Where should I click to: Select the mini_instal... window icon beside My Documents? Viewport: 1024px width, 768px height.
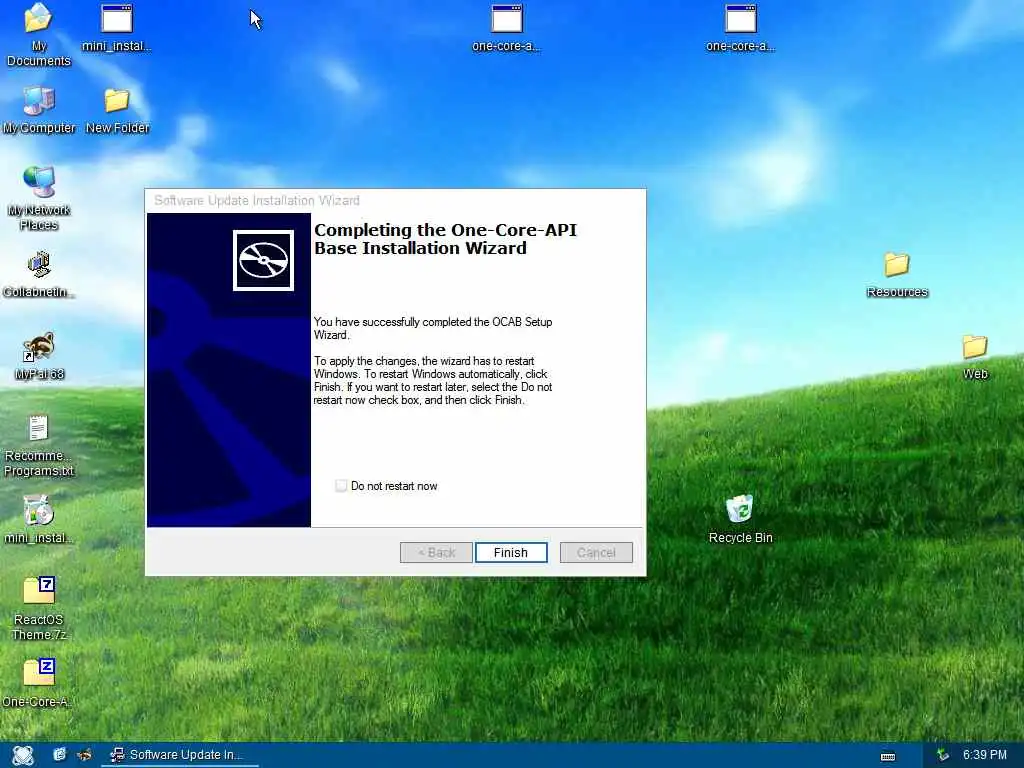point(117,28)
